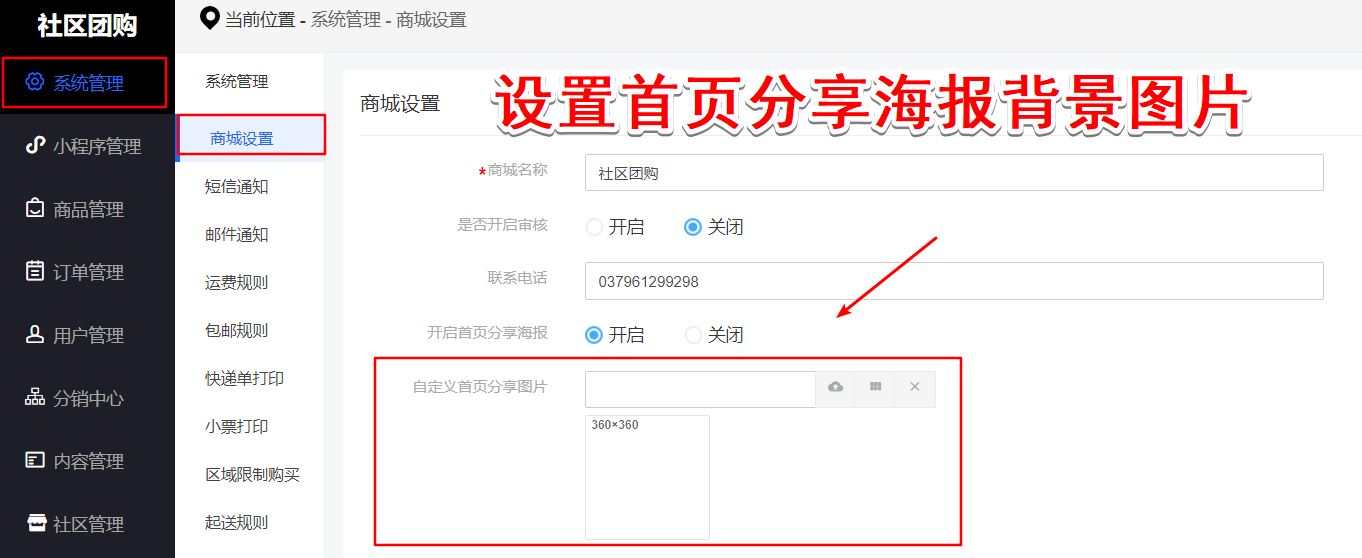Click the cloud upload icon for share image

pos(835,388)
